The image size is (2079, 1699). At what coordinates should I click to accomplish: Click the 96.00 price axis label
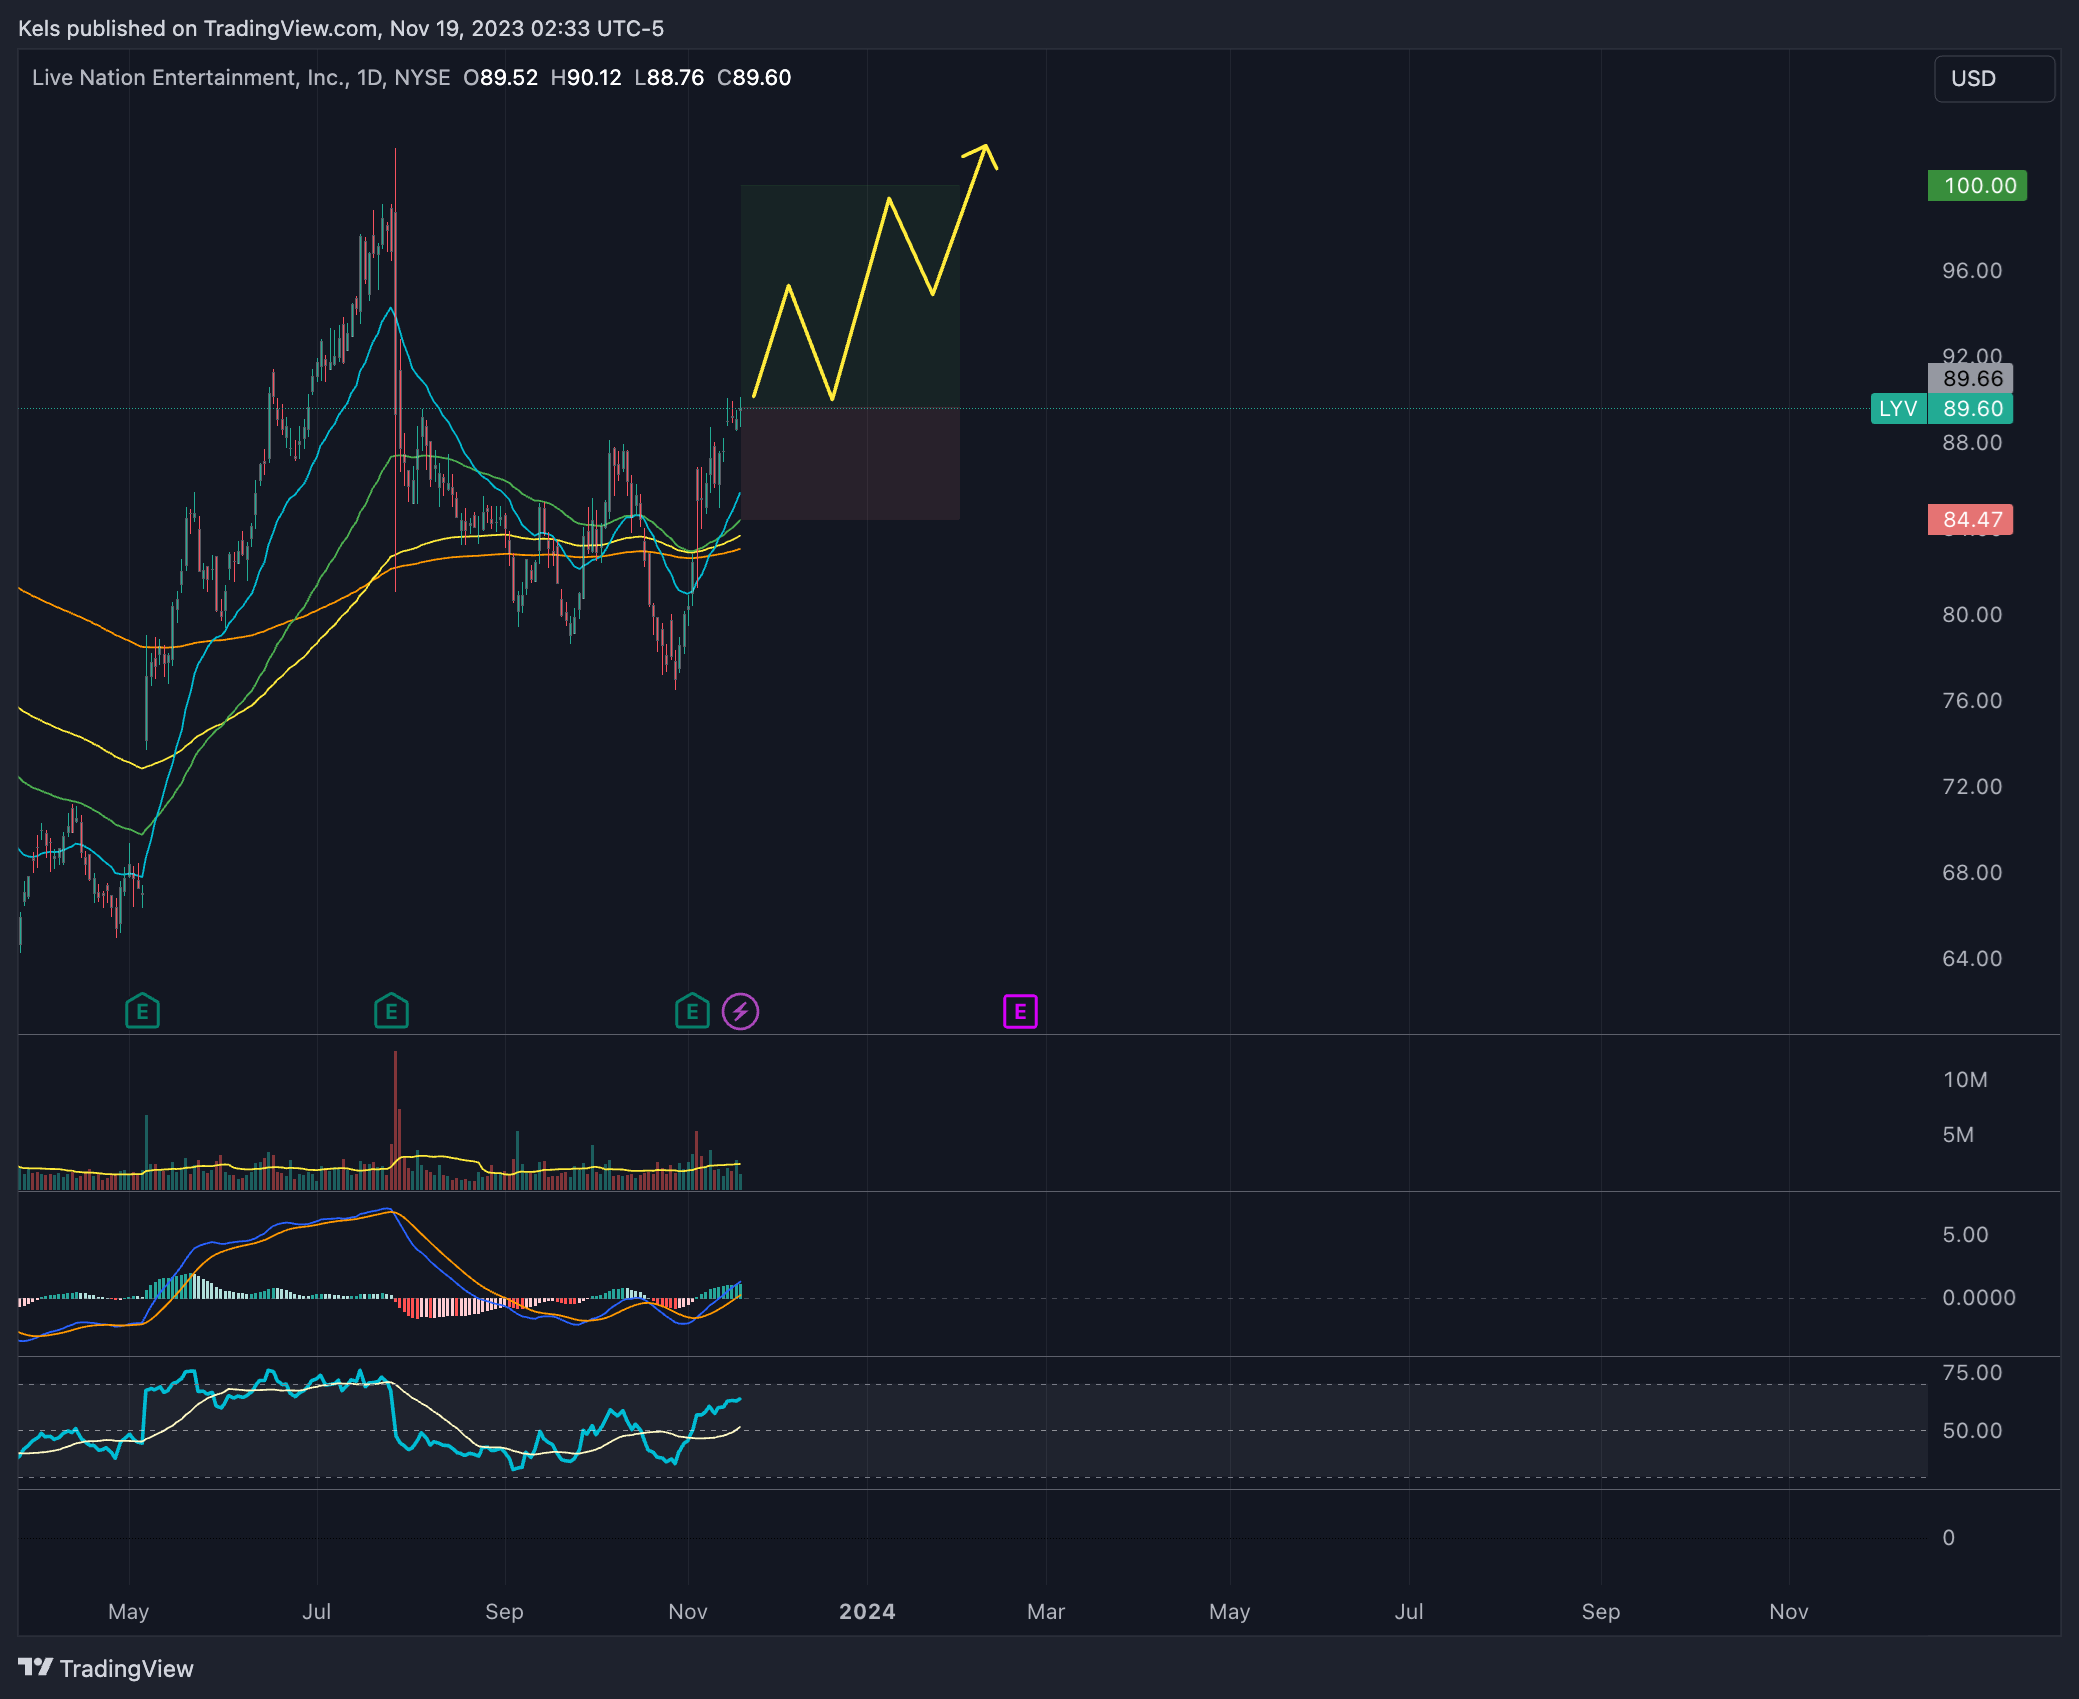pos(1972,270)
